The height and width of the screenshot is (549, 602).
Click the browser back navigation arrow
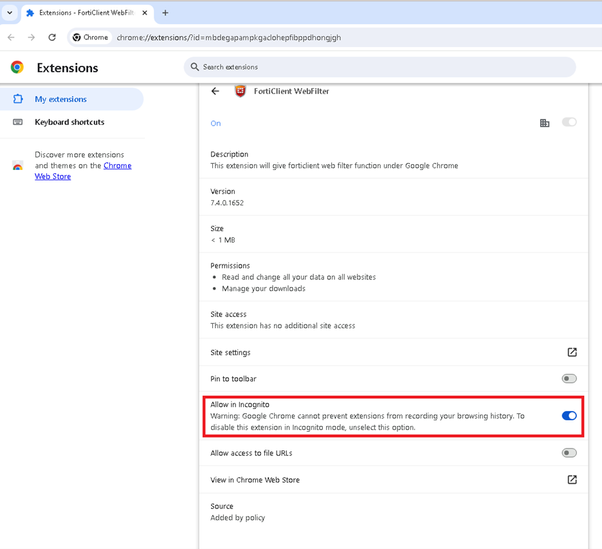click(11, 37)
